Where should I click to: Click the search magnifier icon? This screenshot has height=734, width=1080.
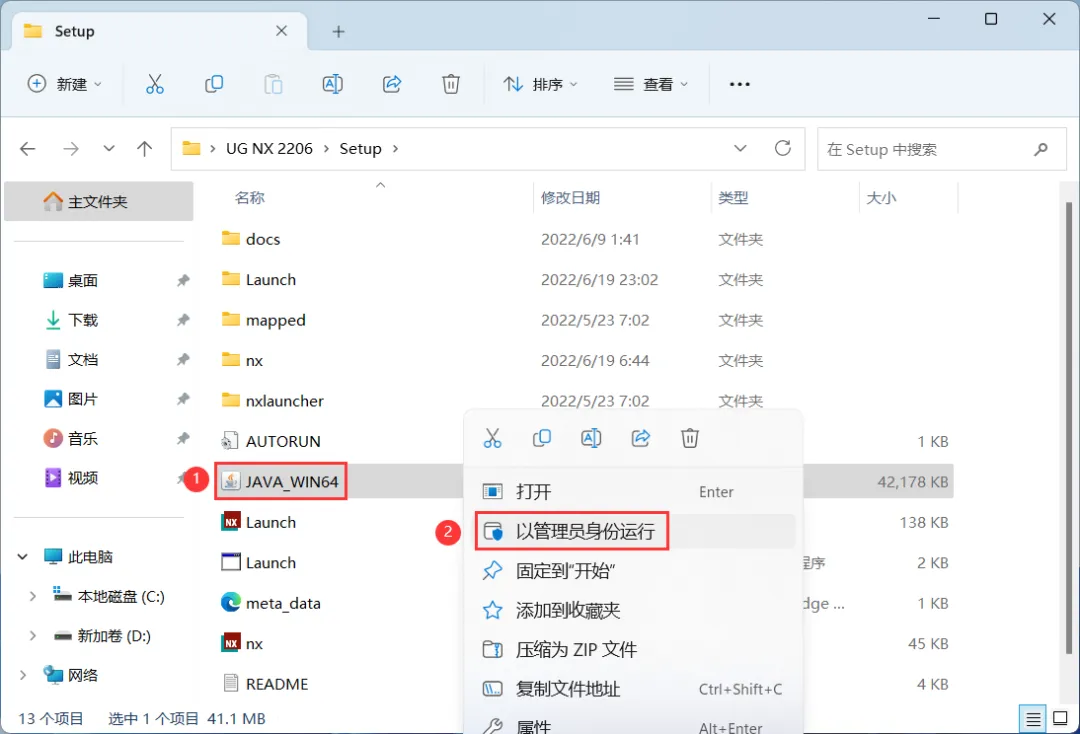tap(1041, 149)
